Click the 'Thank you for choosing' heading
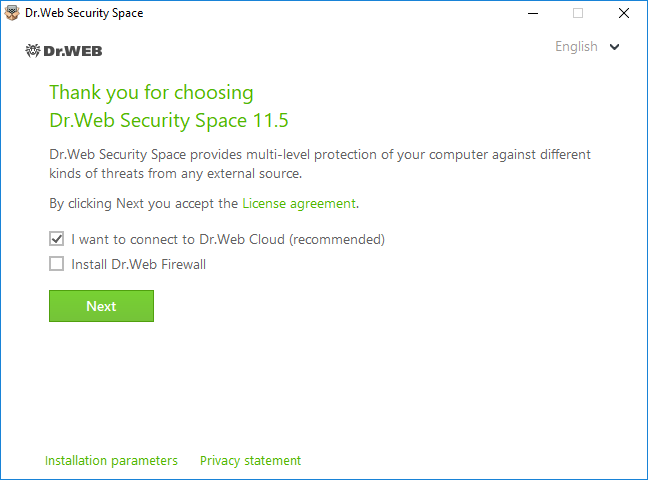This screenshot has height=480, width=648. (151, 93)
